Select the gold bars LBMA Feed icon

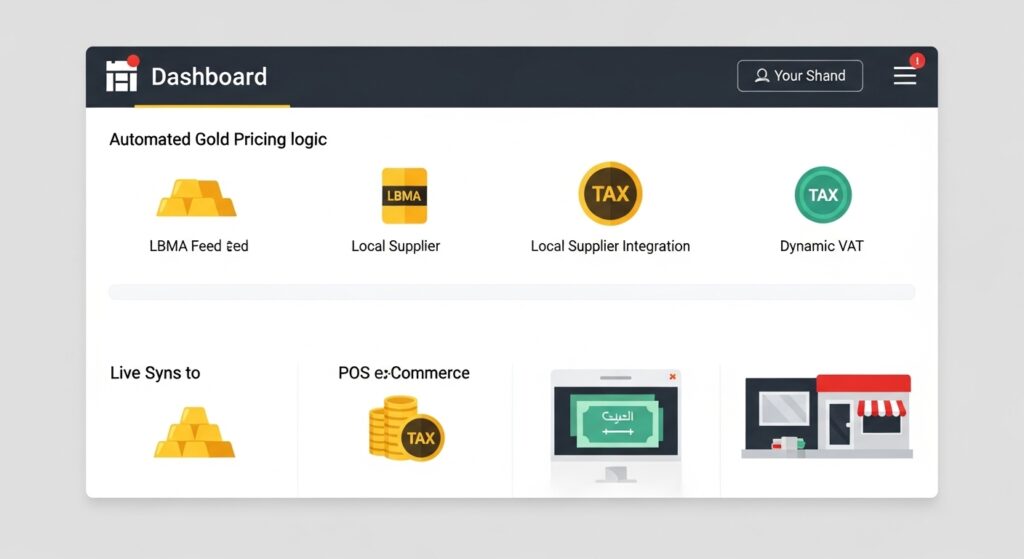(x=196, y=198)
